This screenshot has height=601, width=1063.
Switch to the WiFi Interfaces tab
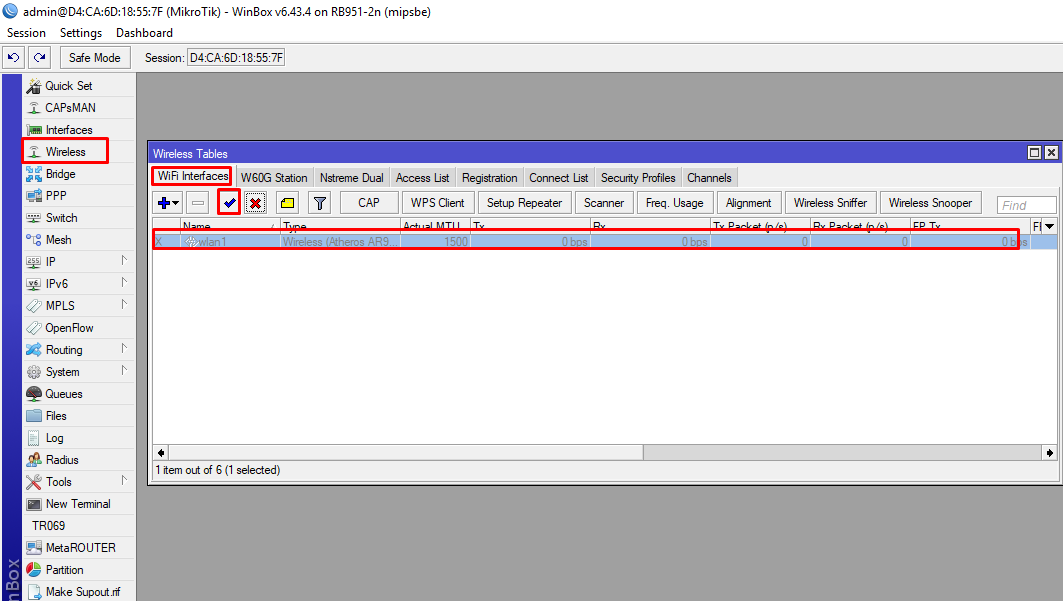click(x=193, y=176)
